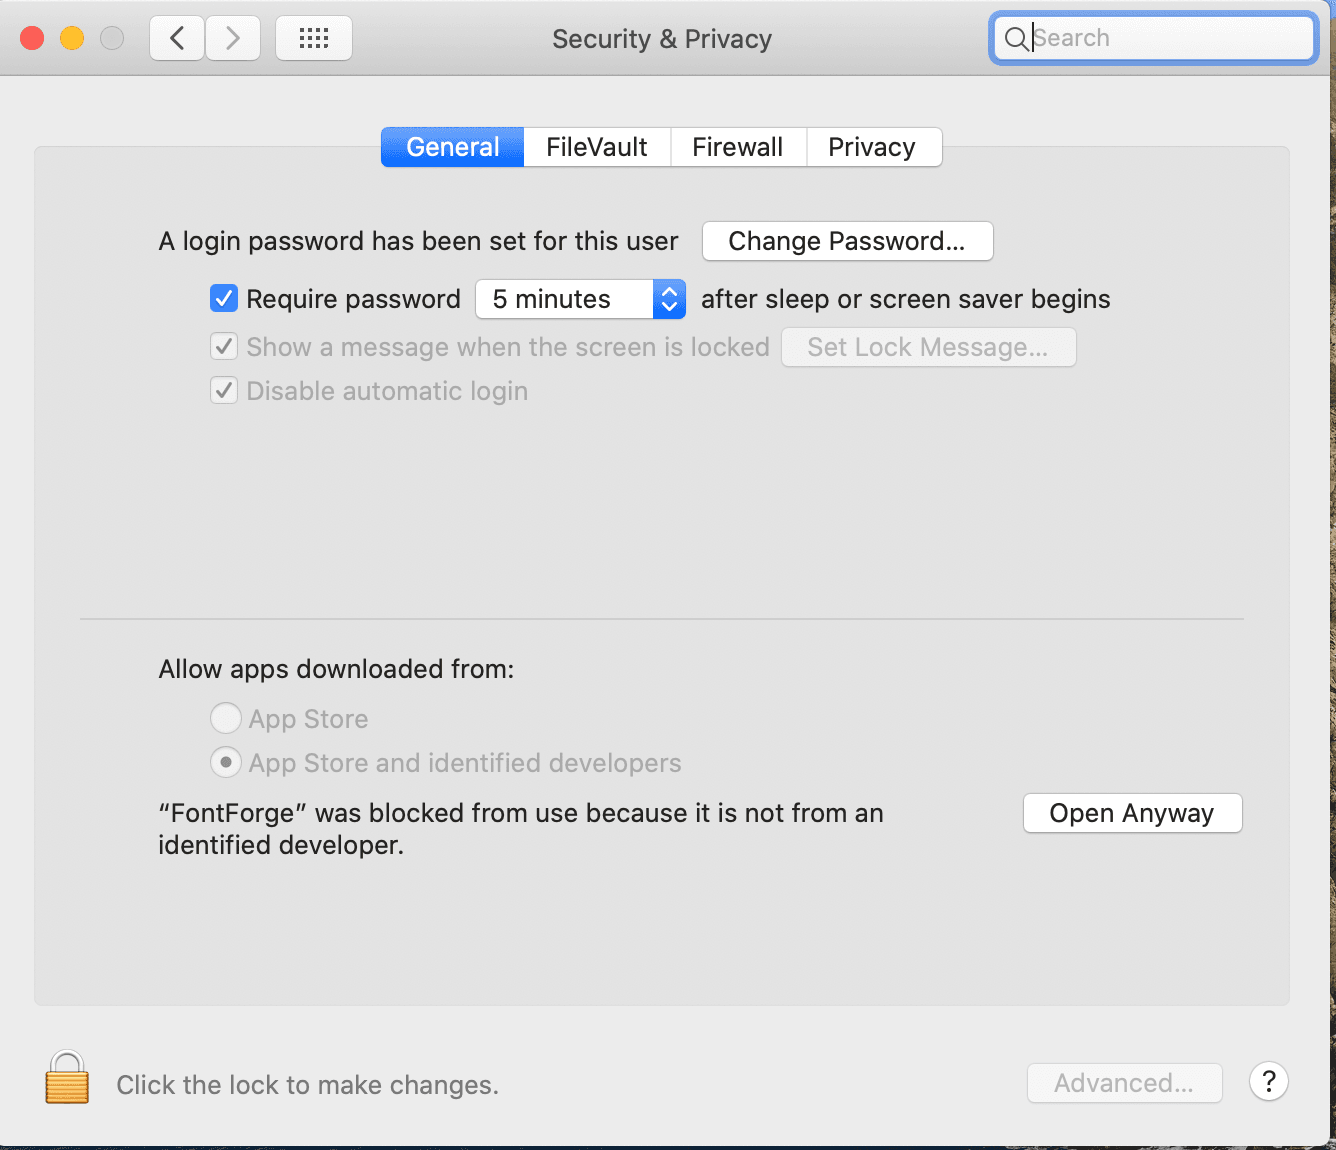
Task: Click 'A login password has been set' text
Action: click(418, 241)
